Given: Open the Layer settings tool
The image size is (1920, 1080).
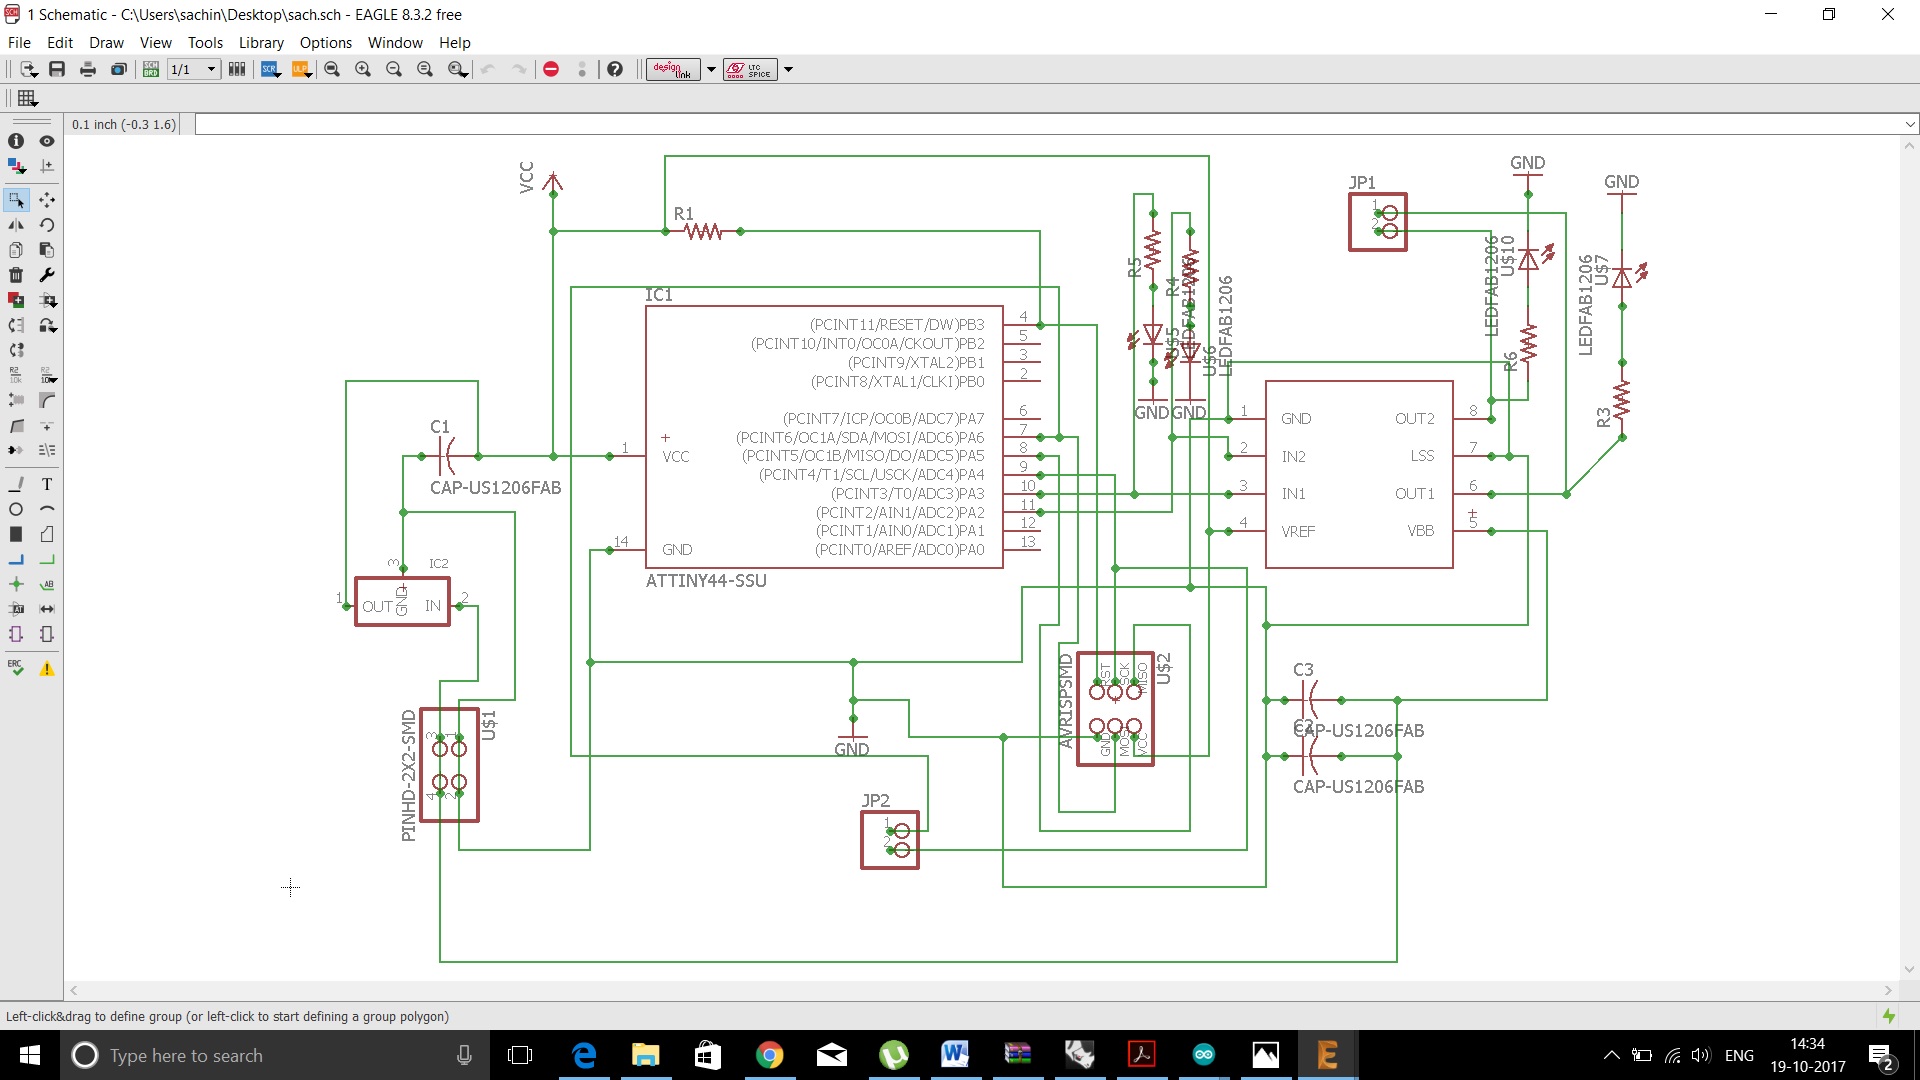Looking at the screenshot, I should [x=16, y=166].
